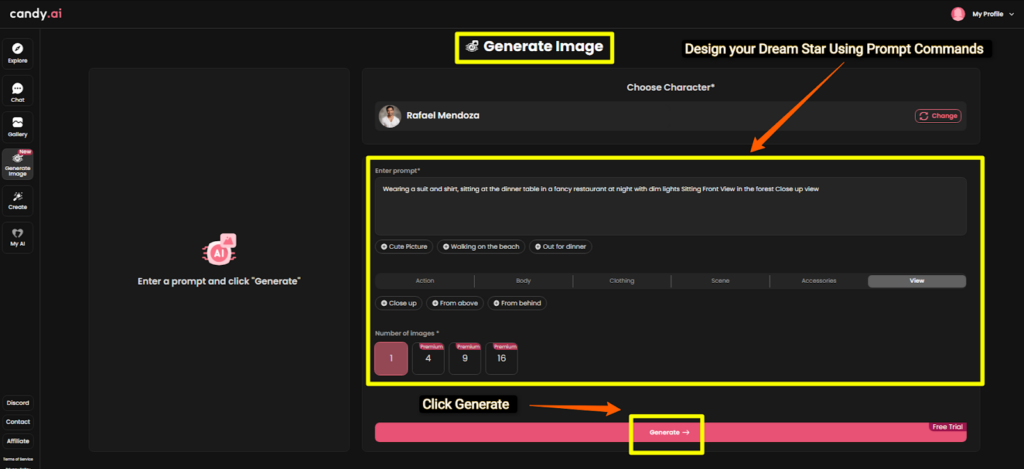Viewport: 1024px width, 469px height.
Task: Select 9 images premium option
Action: 464,359
